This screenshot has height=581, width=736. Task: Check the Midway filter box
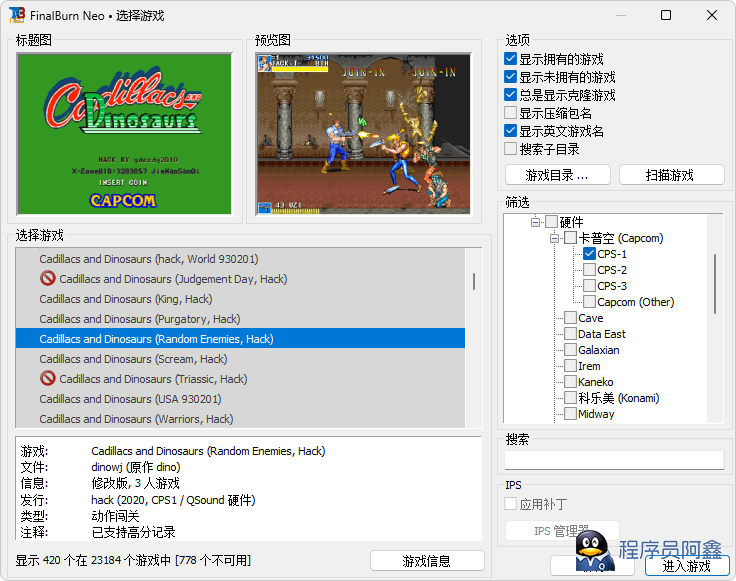570,413
